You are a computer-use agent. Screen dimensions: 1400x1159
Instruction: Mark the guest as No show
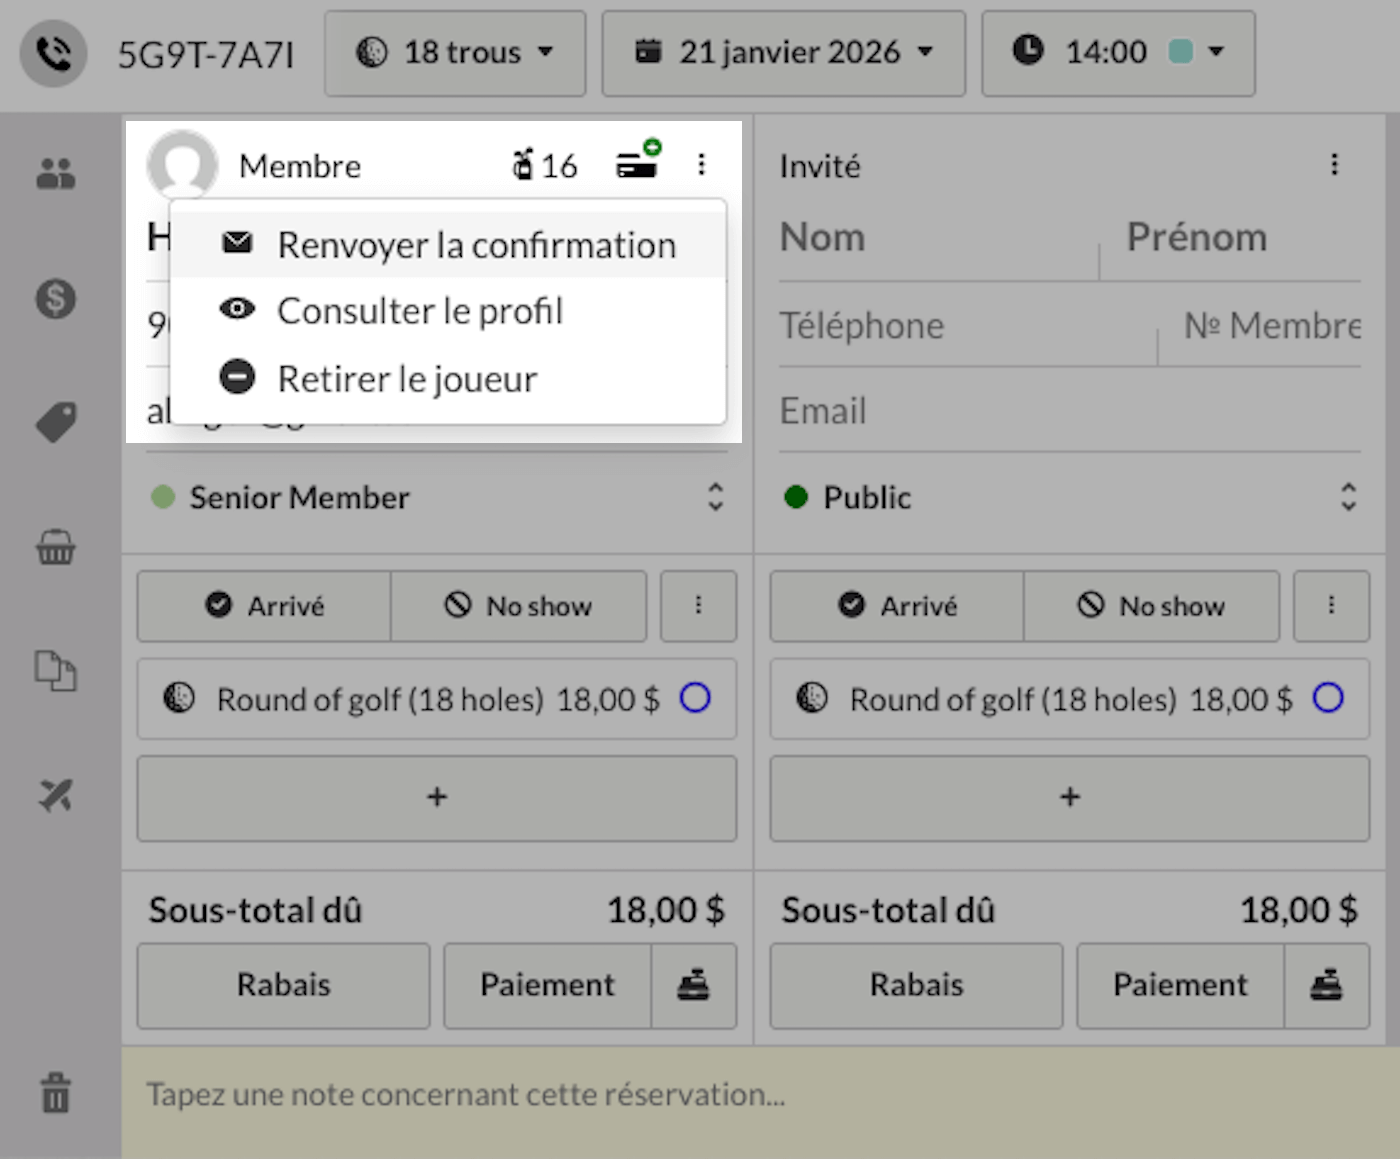(x=1151, y=605)
